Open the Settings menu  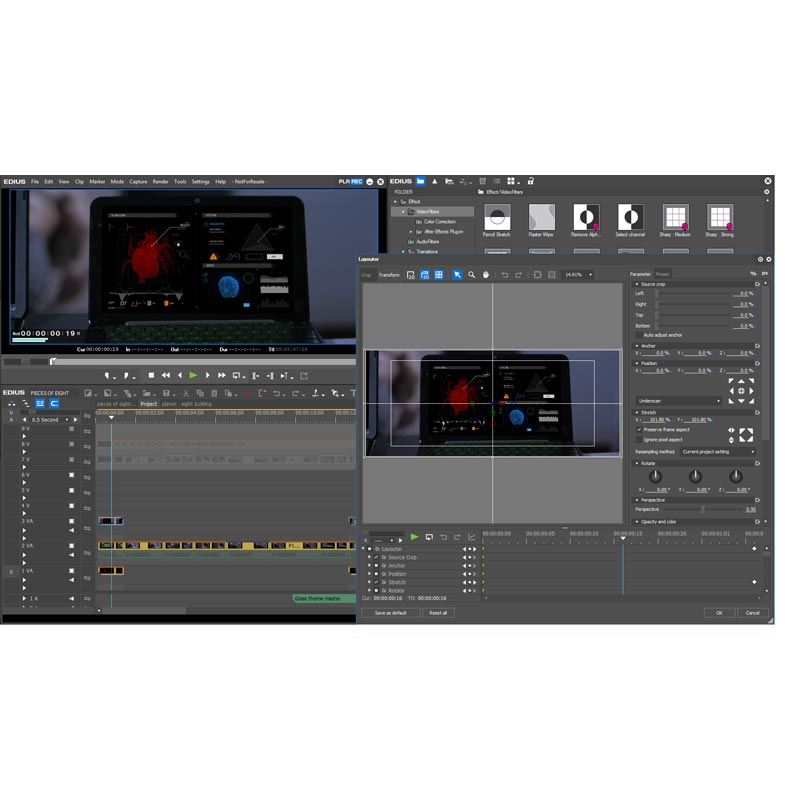pyautogui.click(x=199, y=182)
